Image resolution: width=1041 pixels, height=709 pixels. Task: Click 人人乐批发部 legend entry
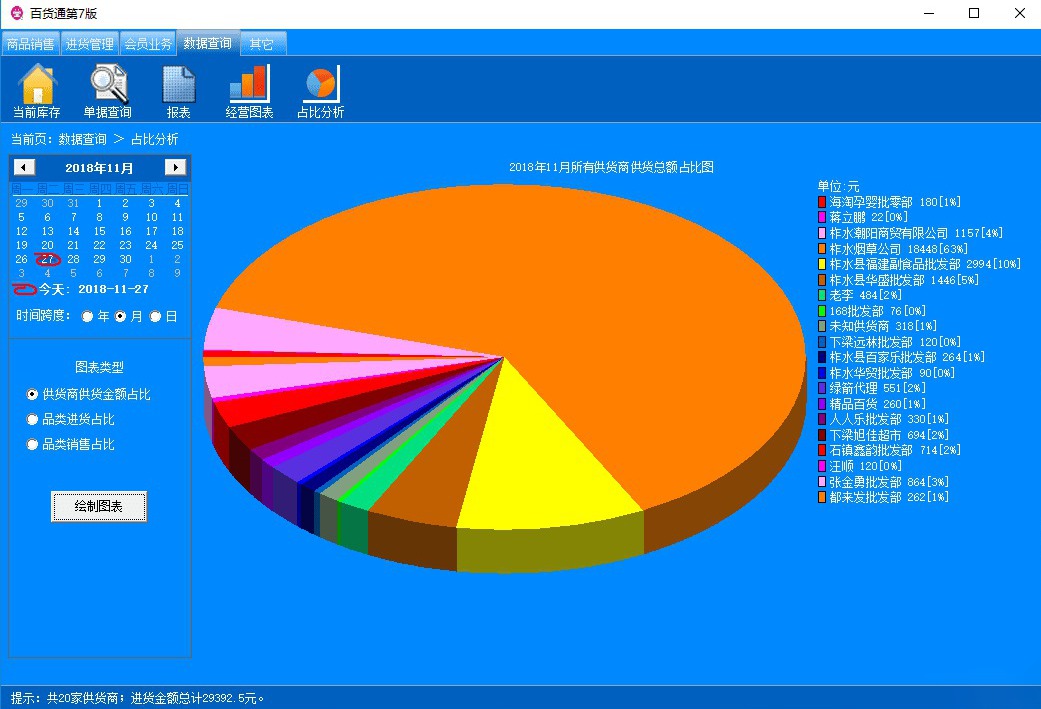(x=884, y=420)
